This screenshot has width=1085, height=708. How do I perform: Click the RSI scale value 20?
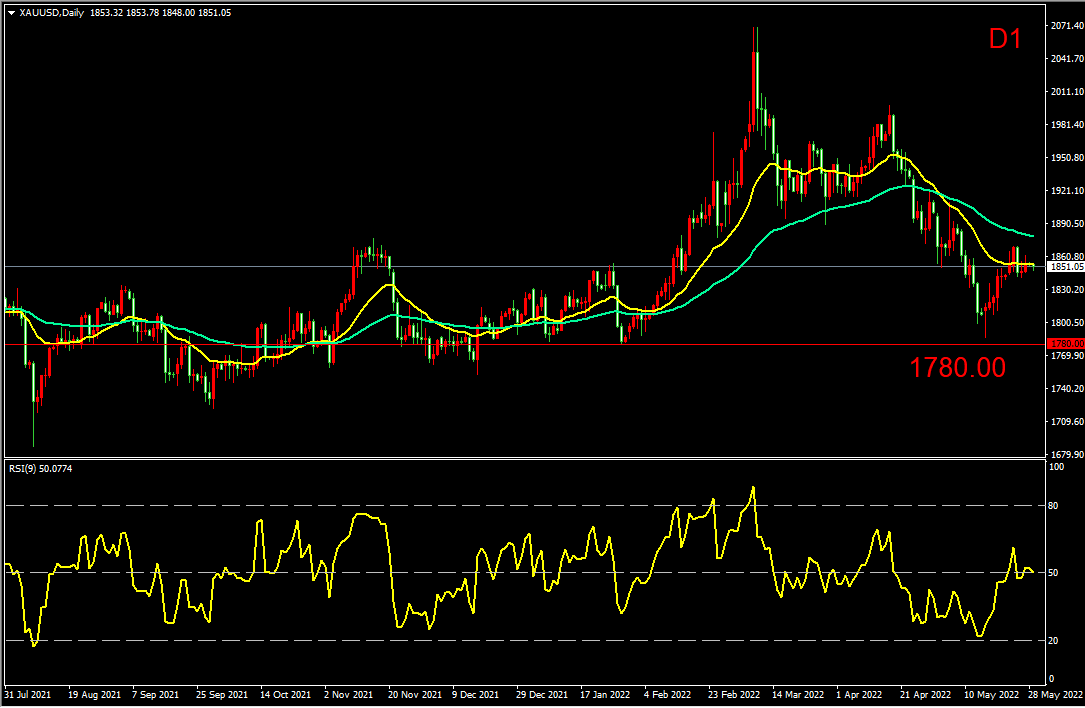(x=1053, y=641)
